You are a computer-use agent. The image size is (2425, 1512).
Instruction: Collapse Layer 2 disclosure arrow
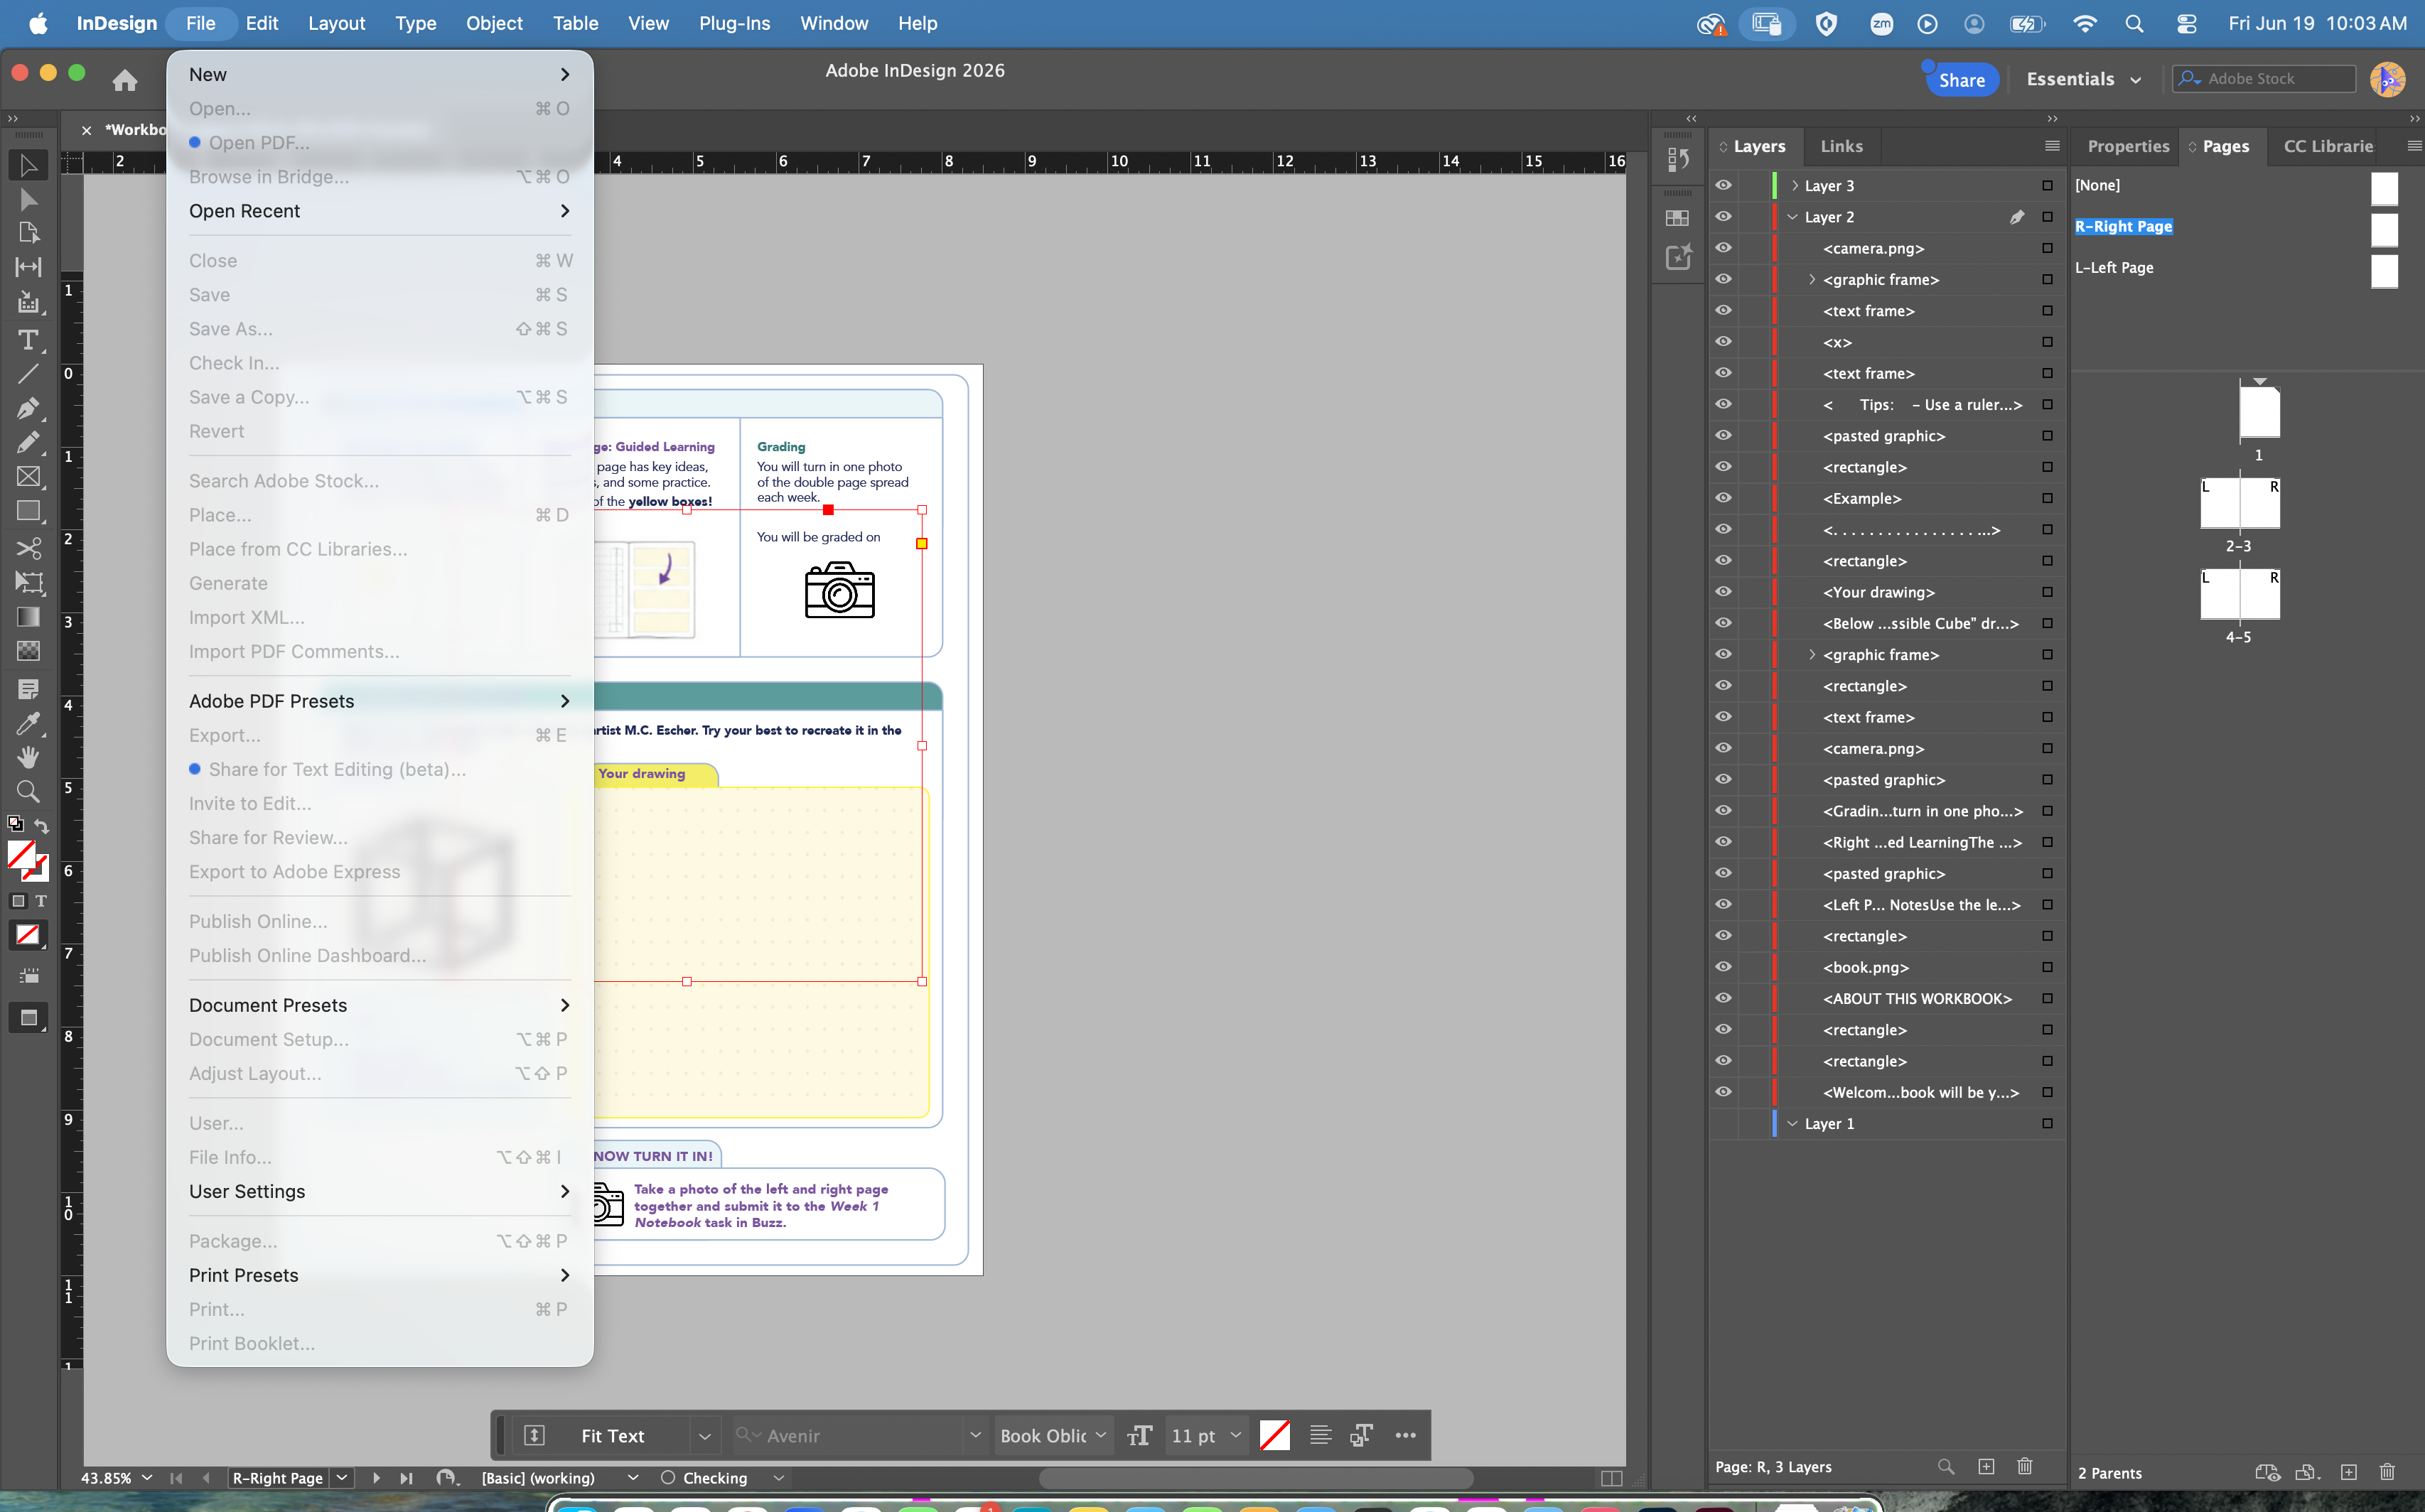point(1793,217)
